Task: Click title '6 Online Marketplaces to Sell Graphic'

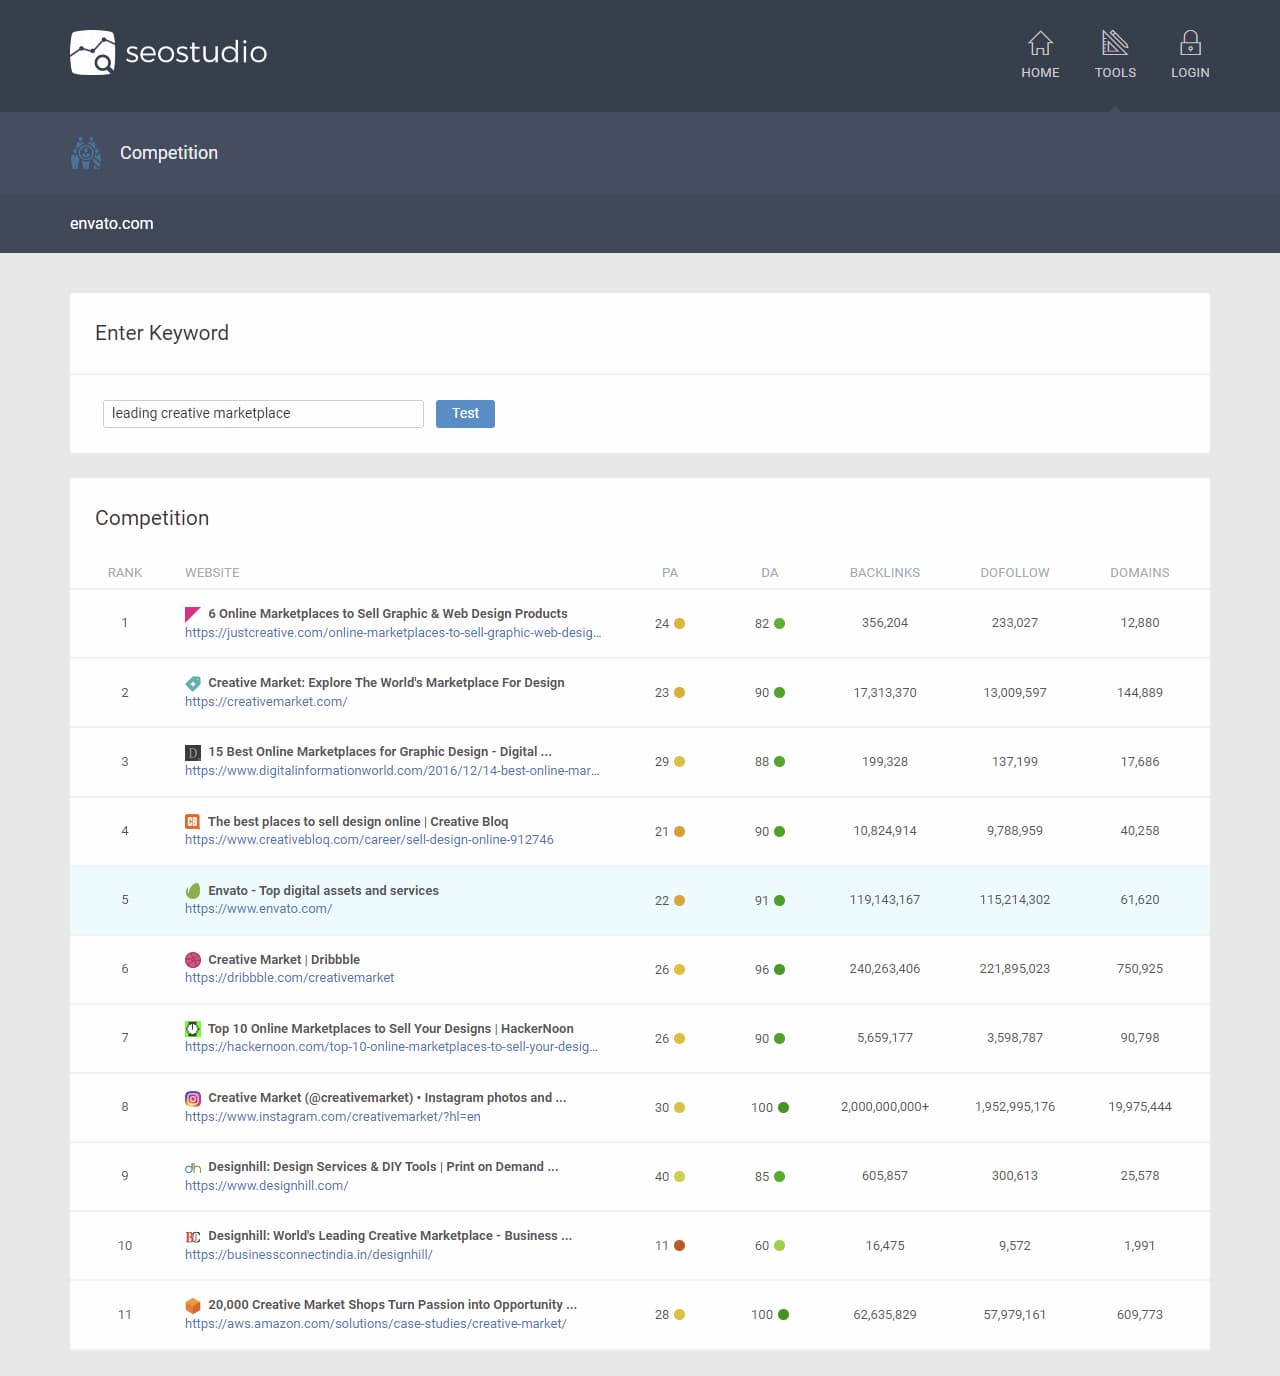Action: click(388, 614)
